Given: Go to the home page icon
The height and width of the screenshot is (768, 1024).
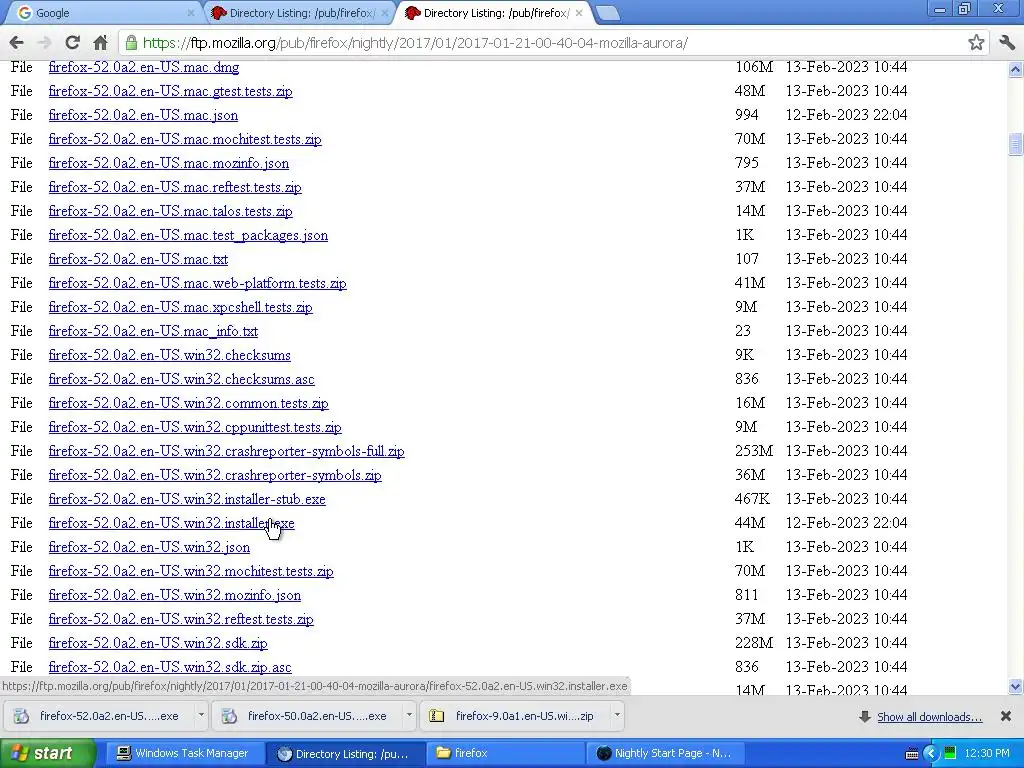Looking at the screenshot, I should tap(100, 43).
